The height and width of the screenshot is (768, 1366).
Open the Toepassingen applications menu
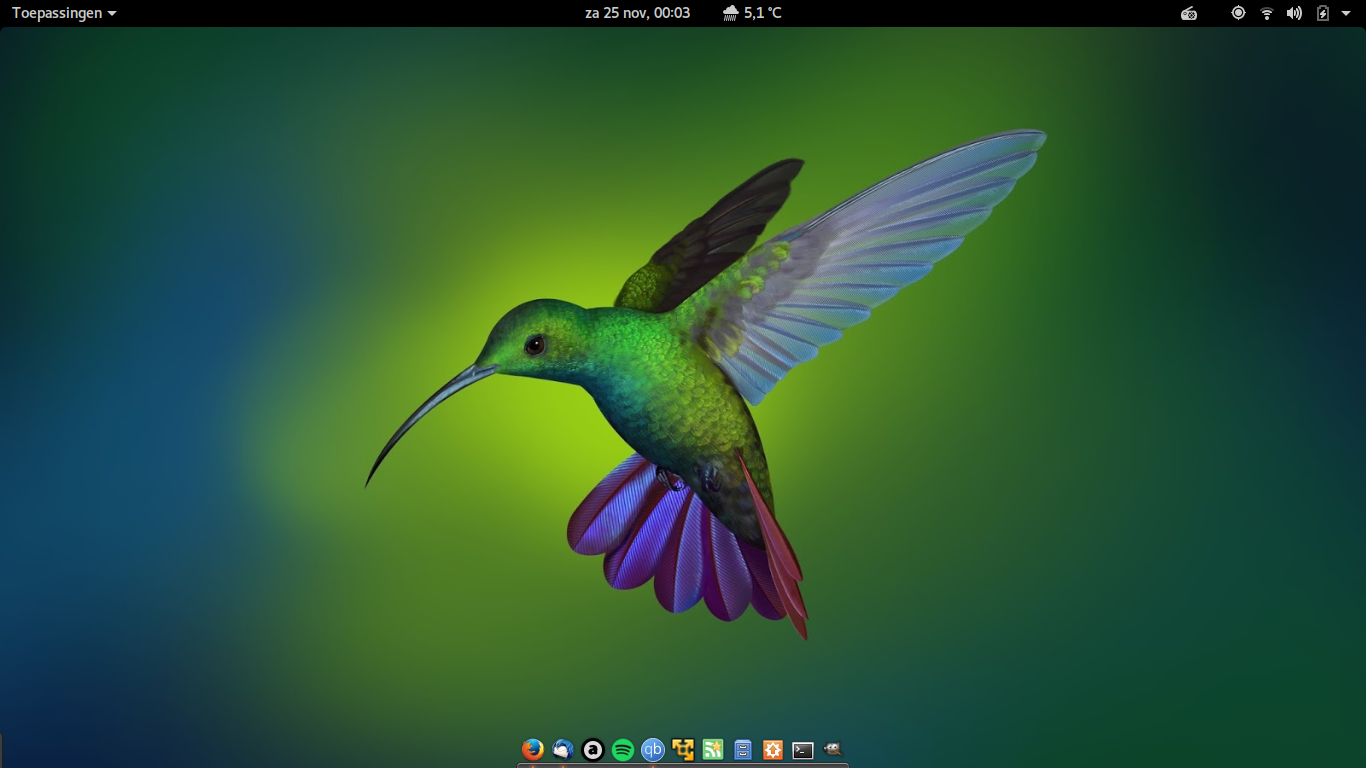[x=64, y=13]
